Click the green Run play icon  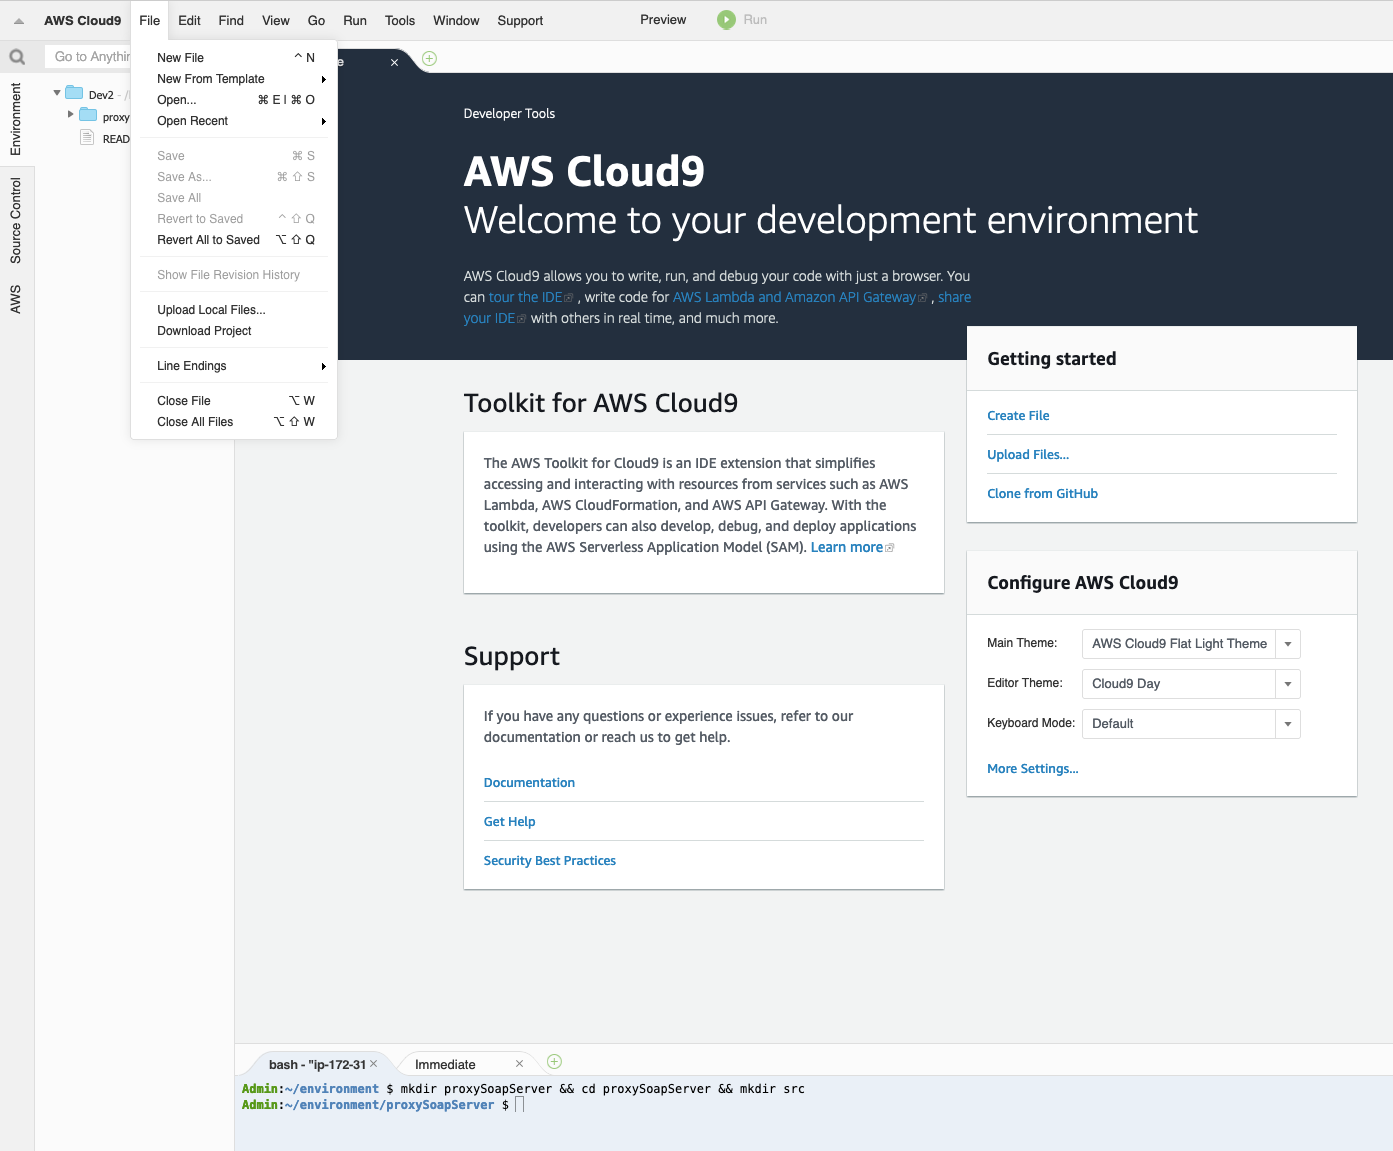point(726,20)
